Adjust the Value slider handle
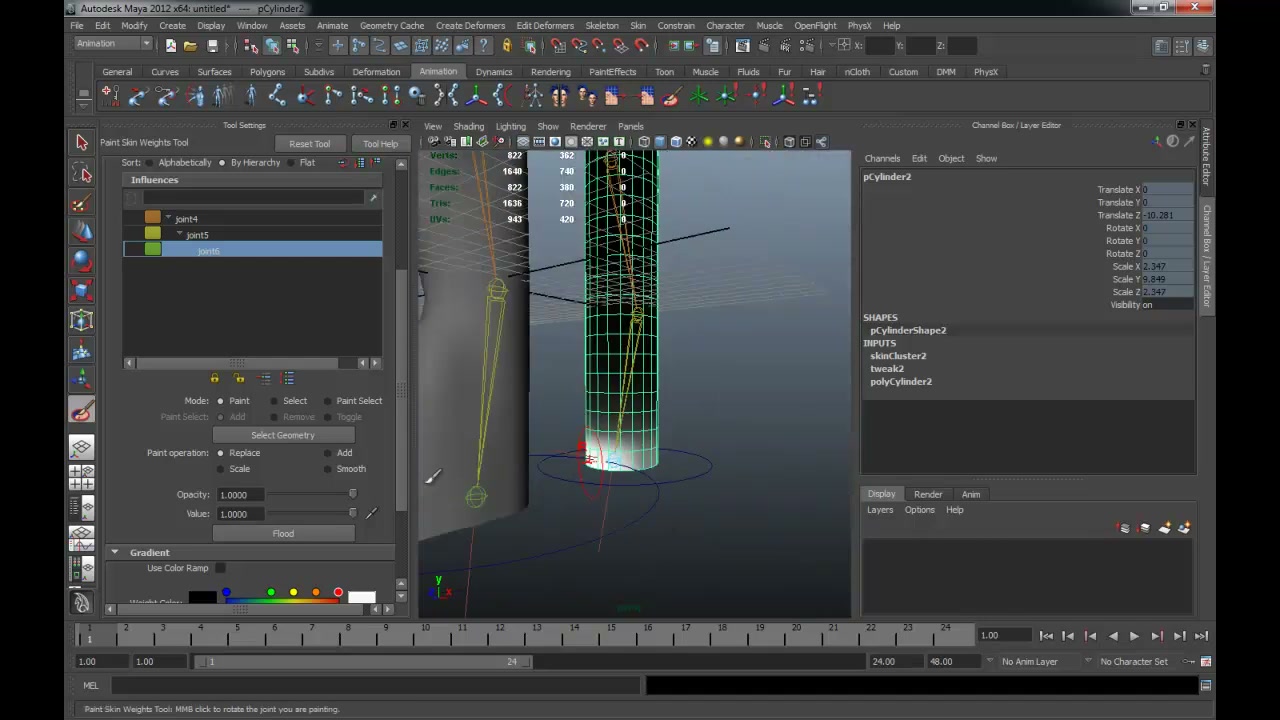The height and width of the screenshot is (720, 1280). click(352, 513)
